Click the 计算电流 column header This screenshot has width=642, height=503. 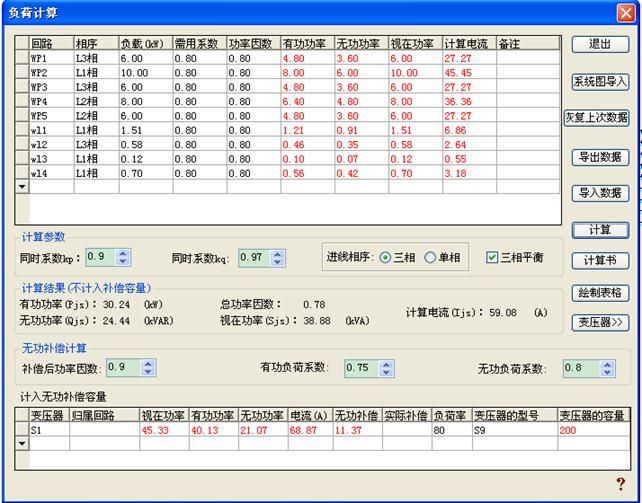[x=470, y=44]
